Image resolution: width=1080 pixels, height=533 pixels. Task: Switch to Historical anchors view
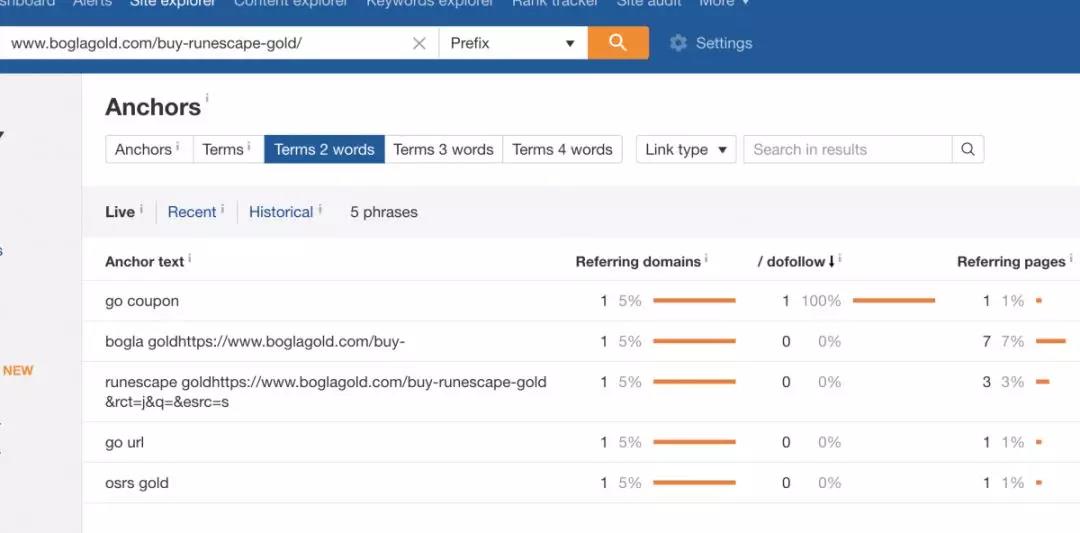tap(281, 212)
